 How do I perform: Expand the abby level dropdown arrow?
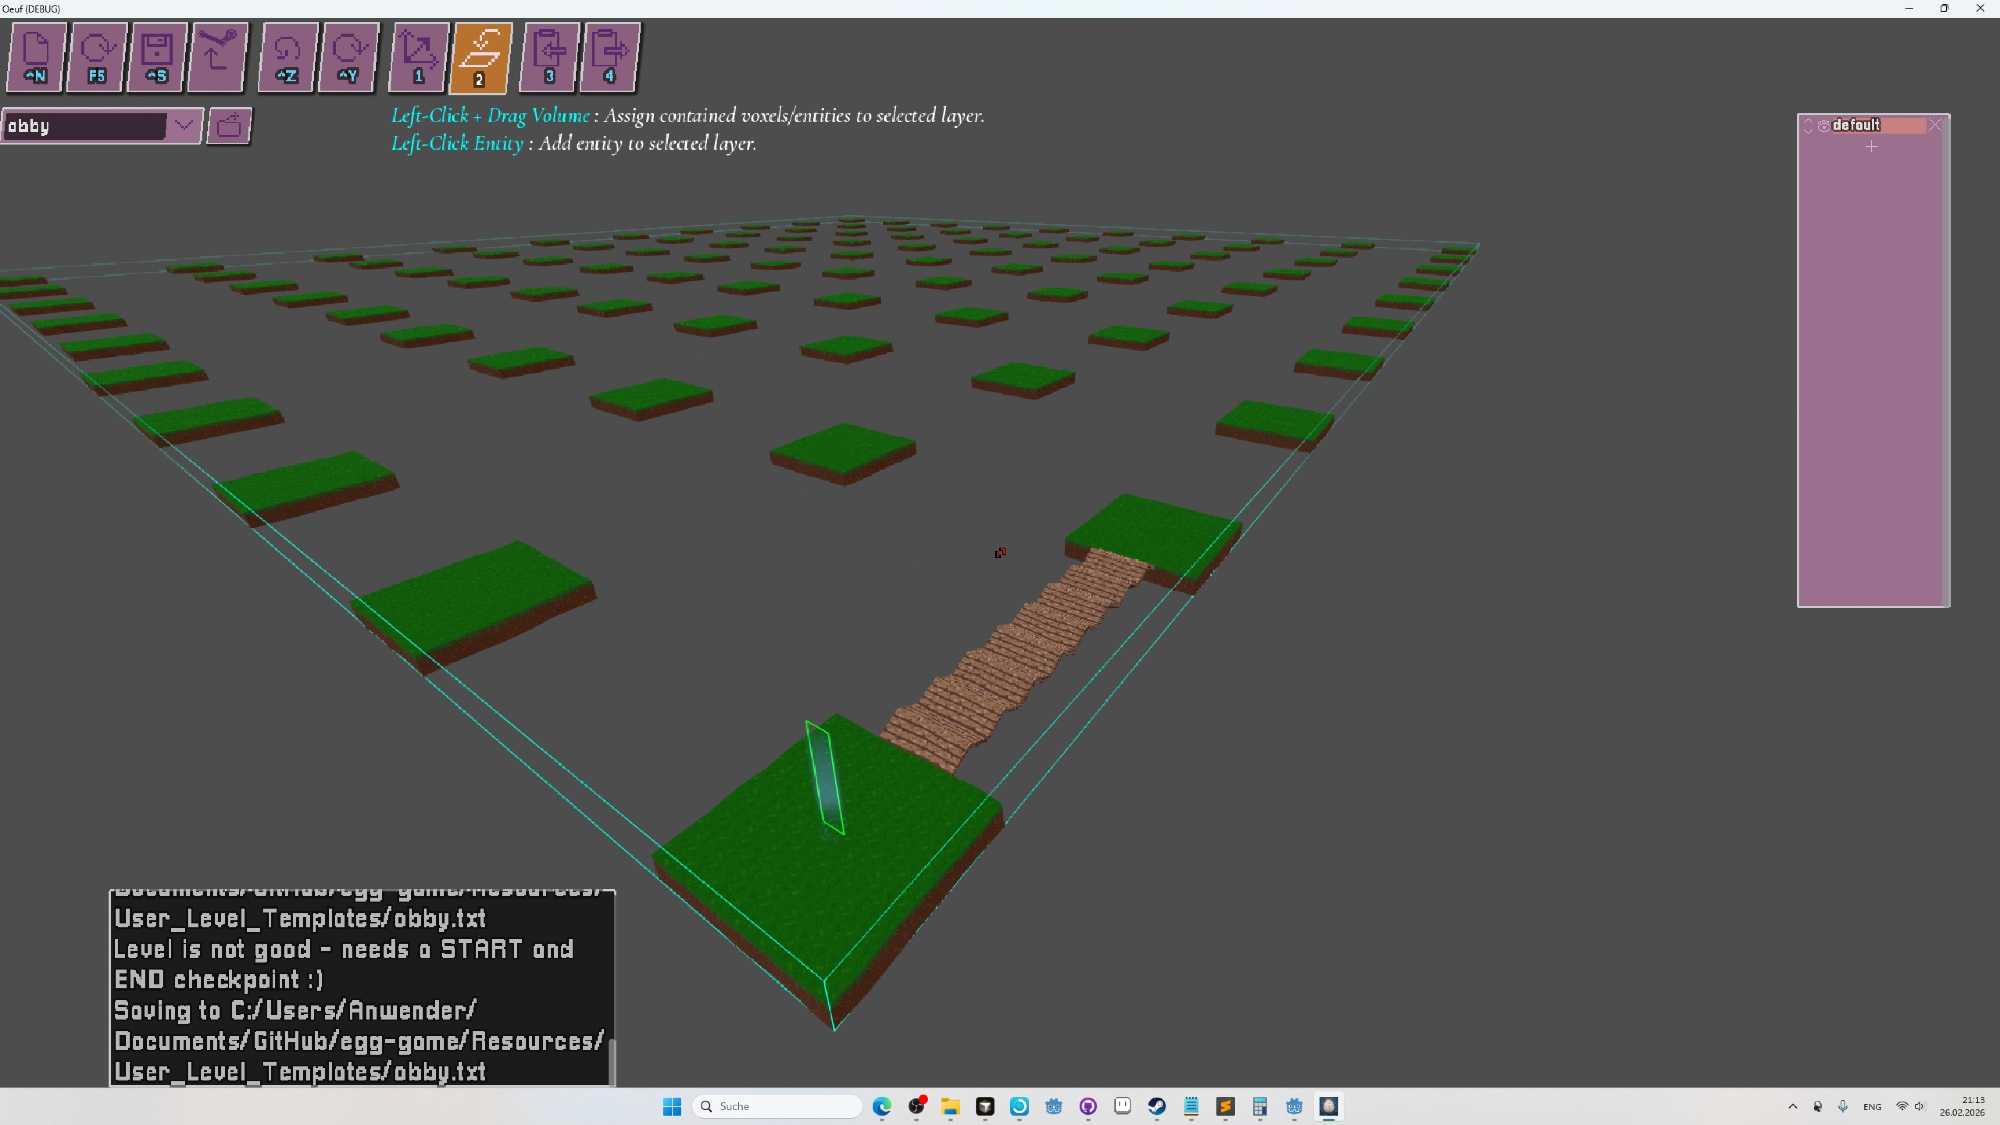coord(184,126)
